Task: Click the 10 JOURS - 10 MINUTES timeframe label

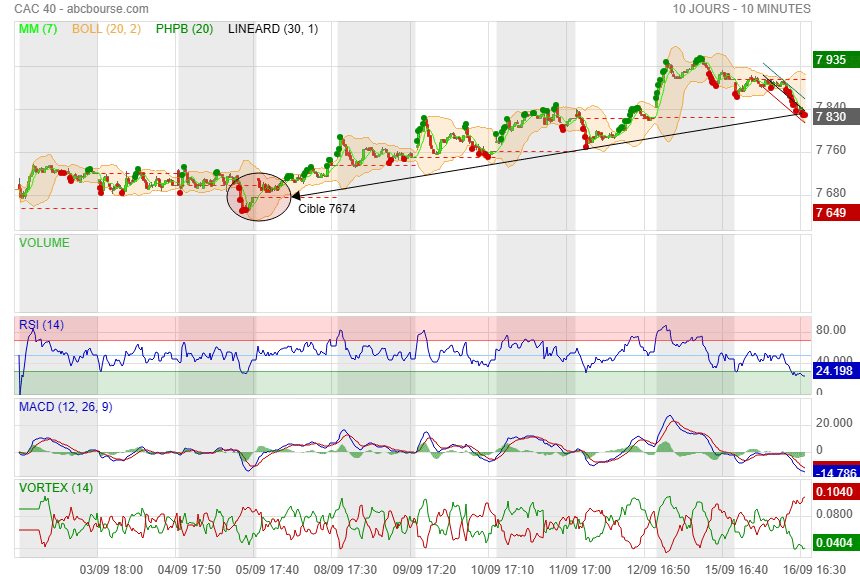Action: click(x=741, y=9)
